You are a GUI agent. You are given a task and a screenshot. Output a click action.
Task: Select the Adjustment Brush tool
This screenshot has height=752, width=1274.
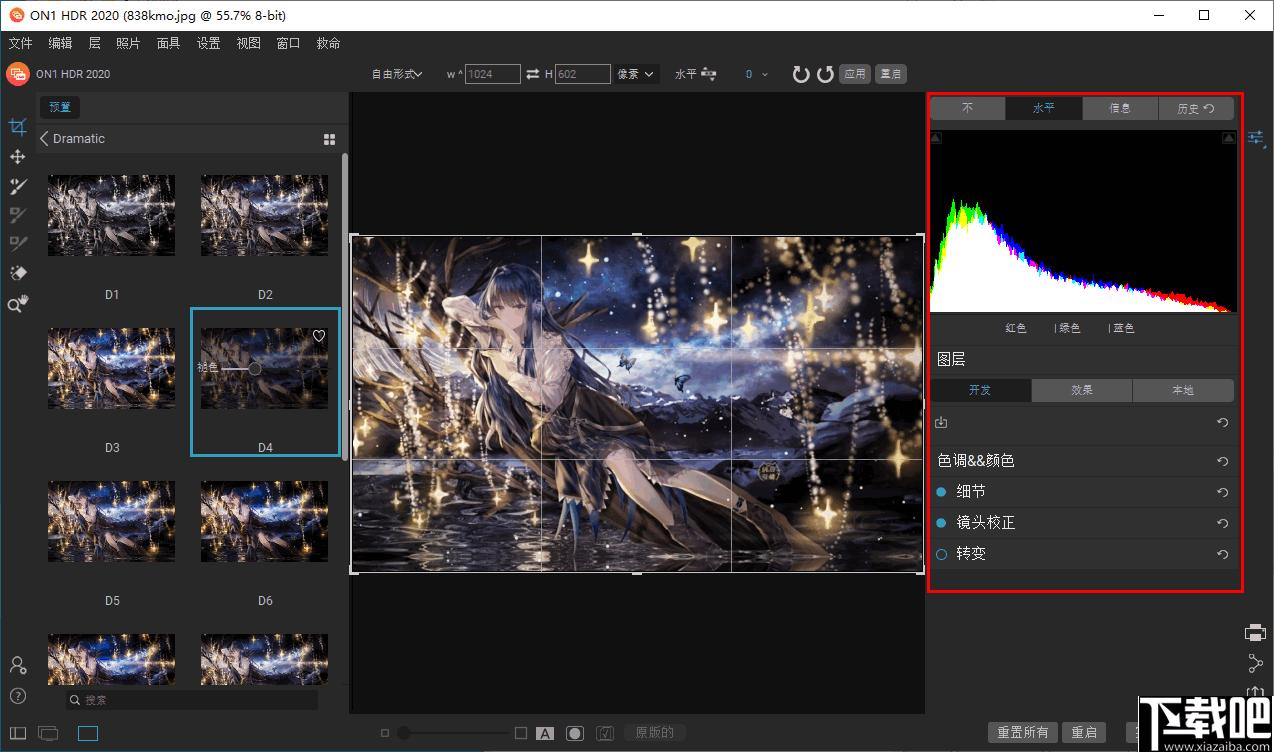(x=17, y=186)
